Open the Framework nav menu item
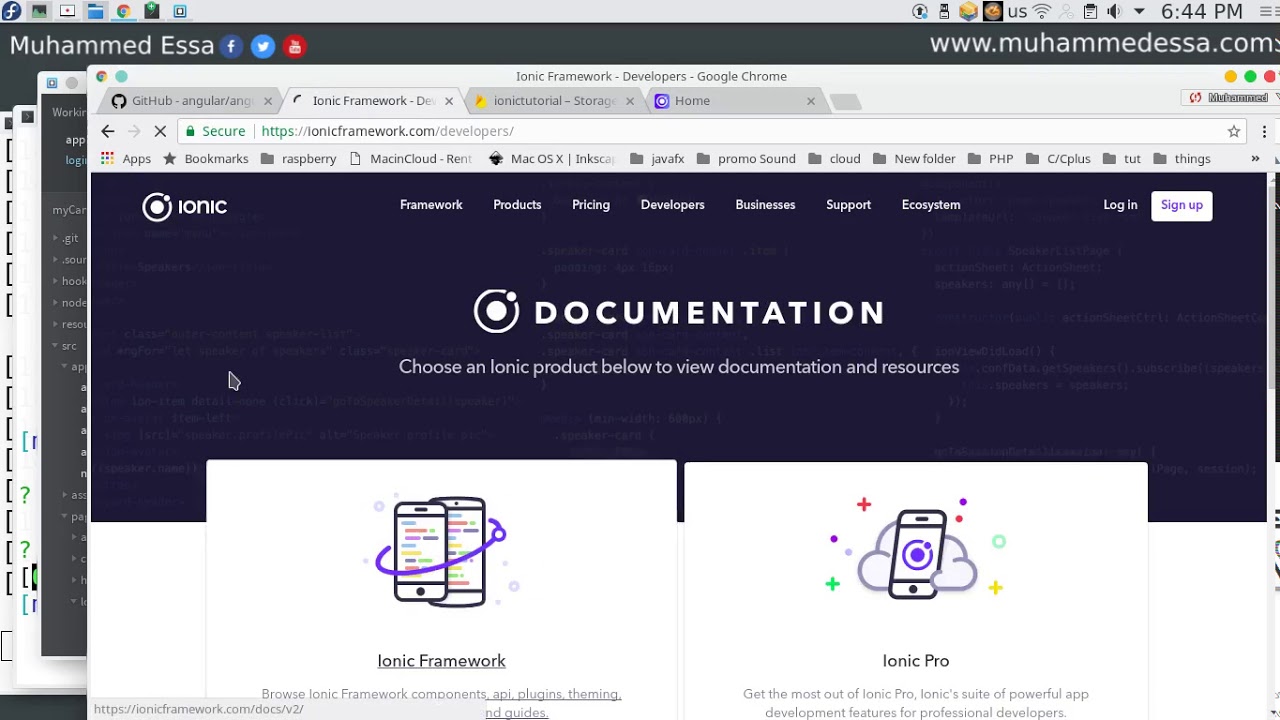Viewport: 1280px width, 720px height. coord(431,205)
